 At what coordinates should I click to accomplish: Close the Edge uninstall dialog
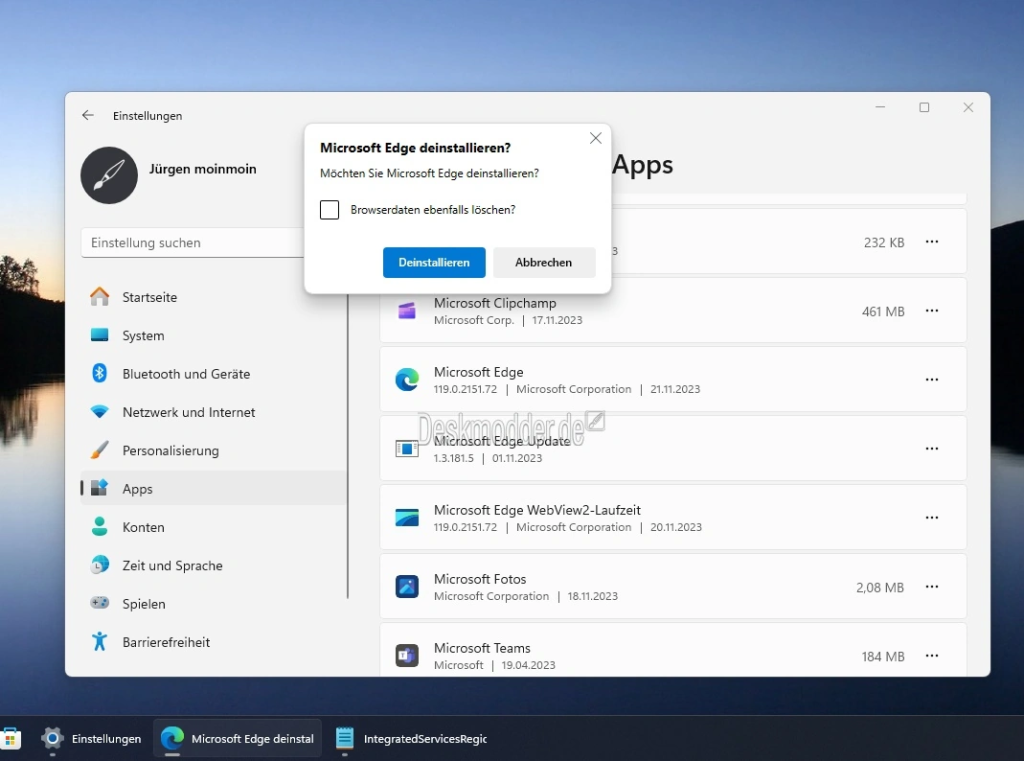(595, 138)
